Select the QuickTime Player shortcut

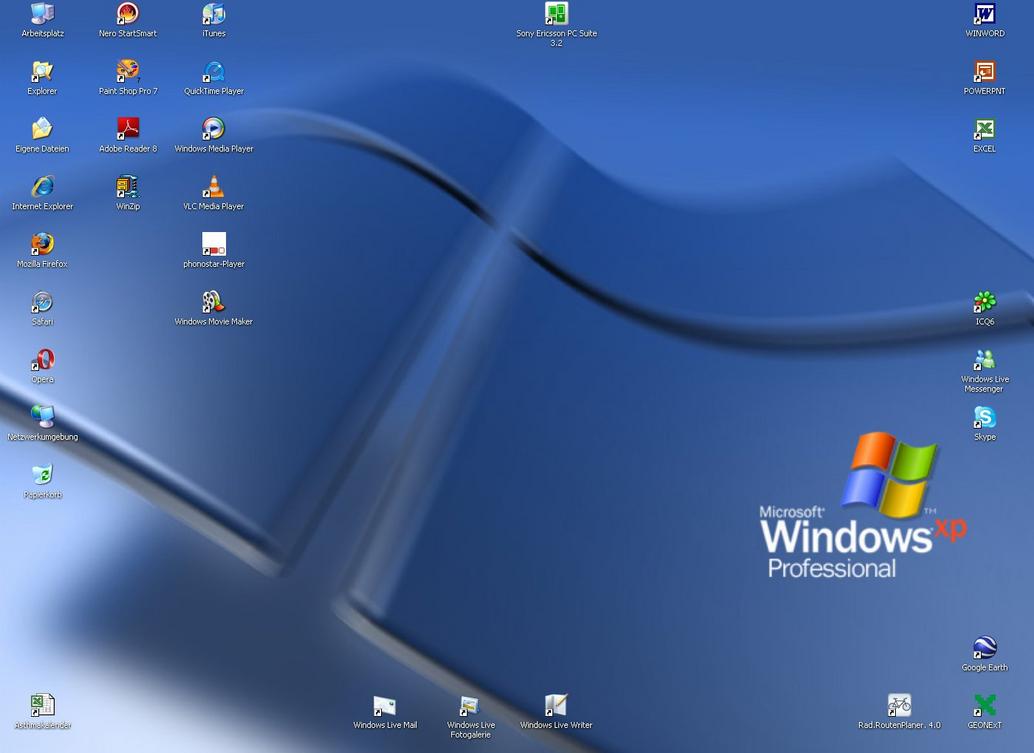pyautogui.click(x=214, y=72)
